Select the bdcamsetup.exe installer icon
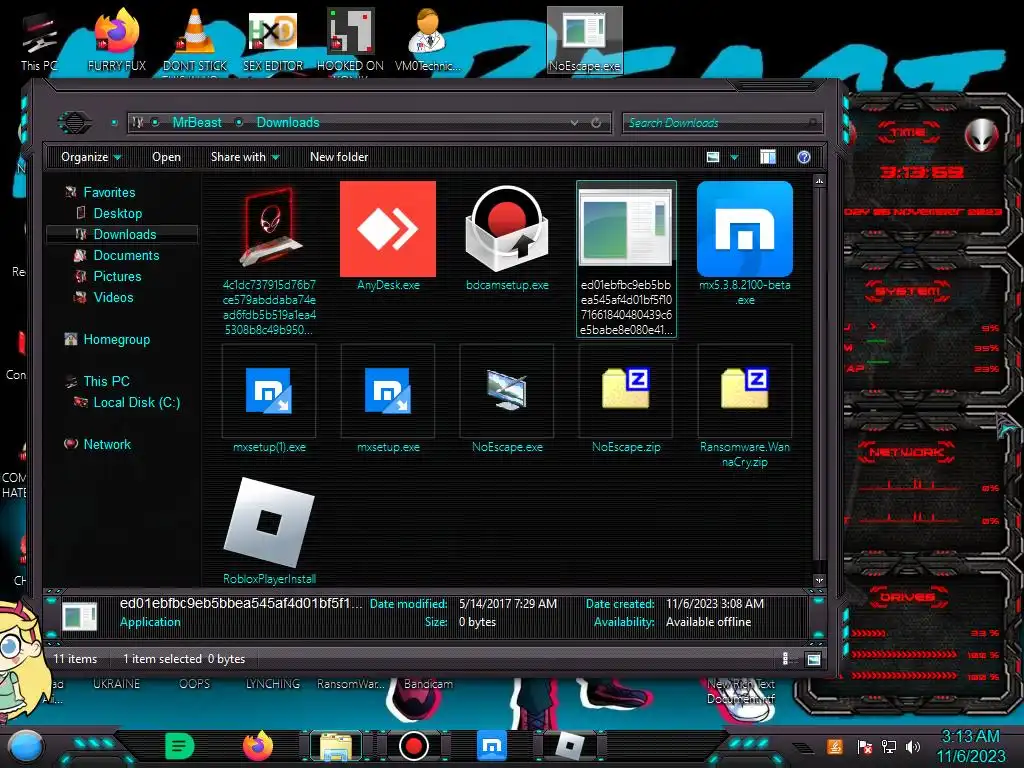This screenshot has width=1024, height=768. [x=507, y=229]
